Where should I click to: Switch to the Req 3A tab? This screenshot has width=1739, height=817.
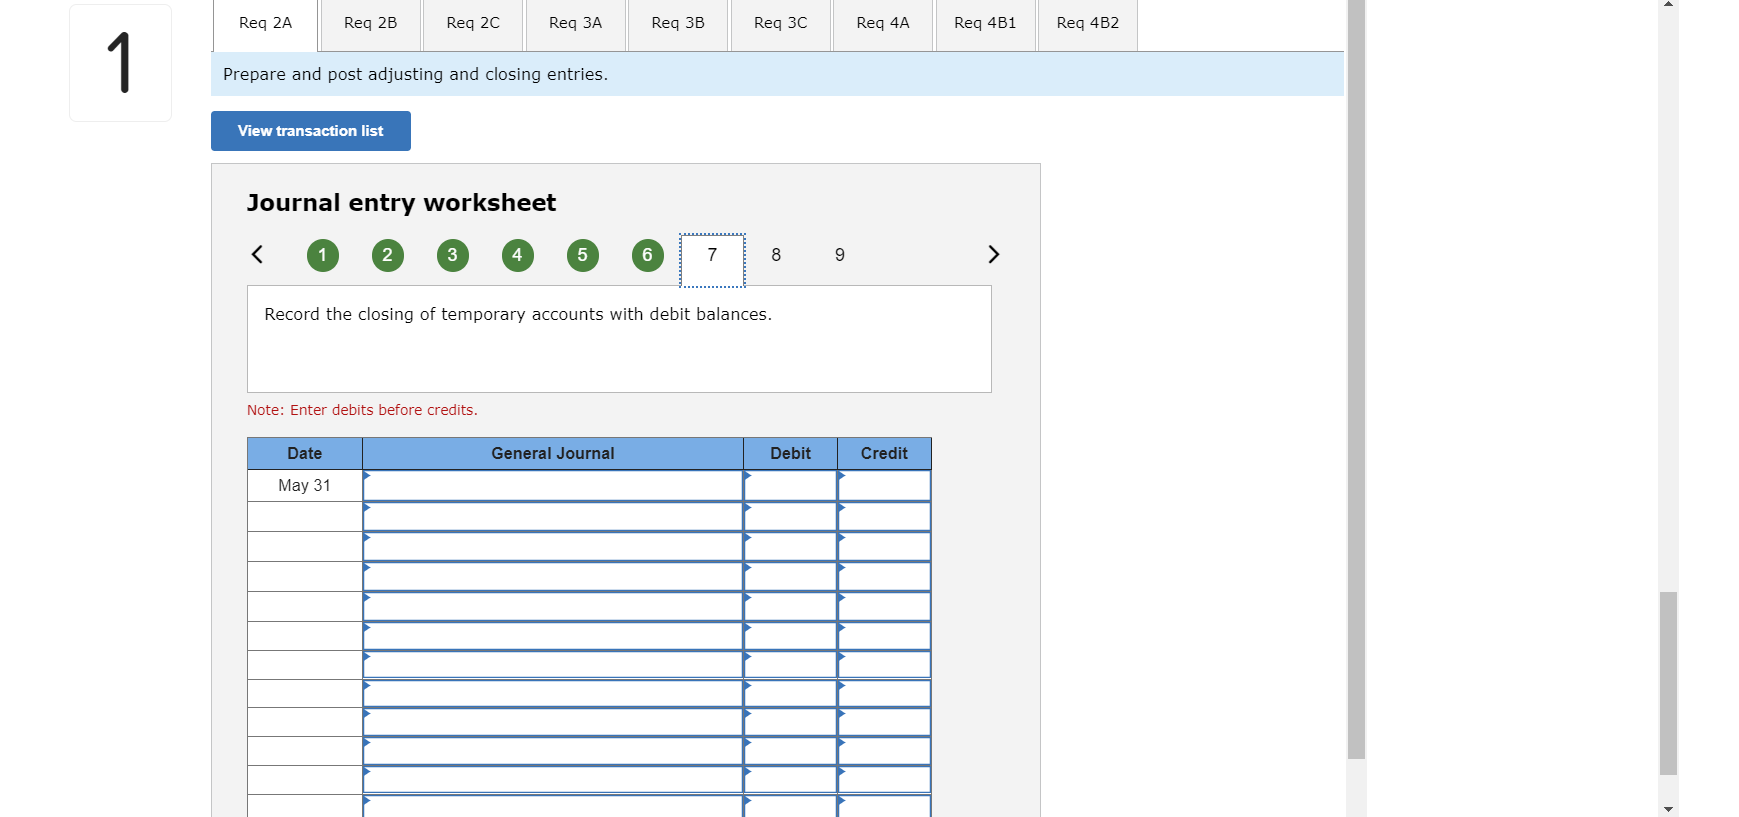[575, 25]
